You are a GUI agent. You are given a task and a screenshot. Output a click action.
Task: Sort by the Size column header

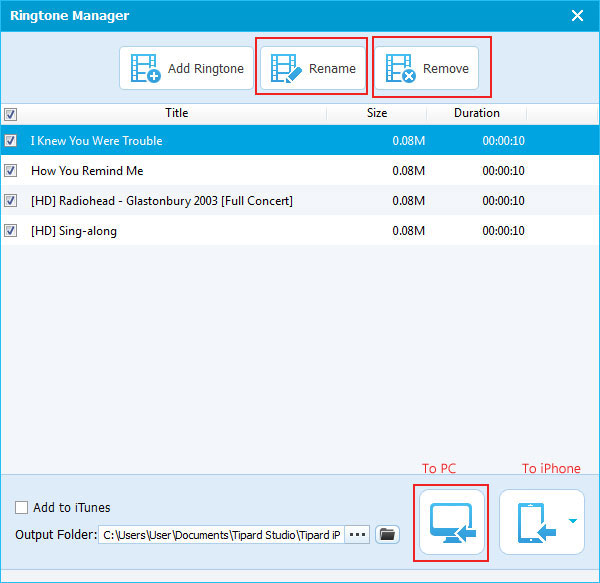click(377, 113)
